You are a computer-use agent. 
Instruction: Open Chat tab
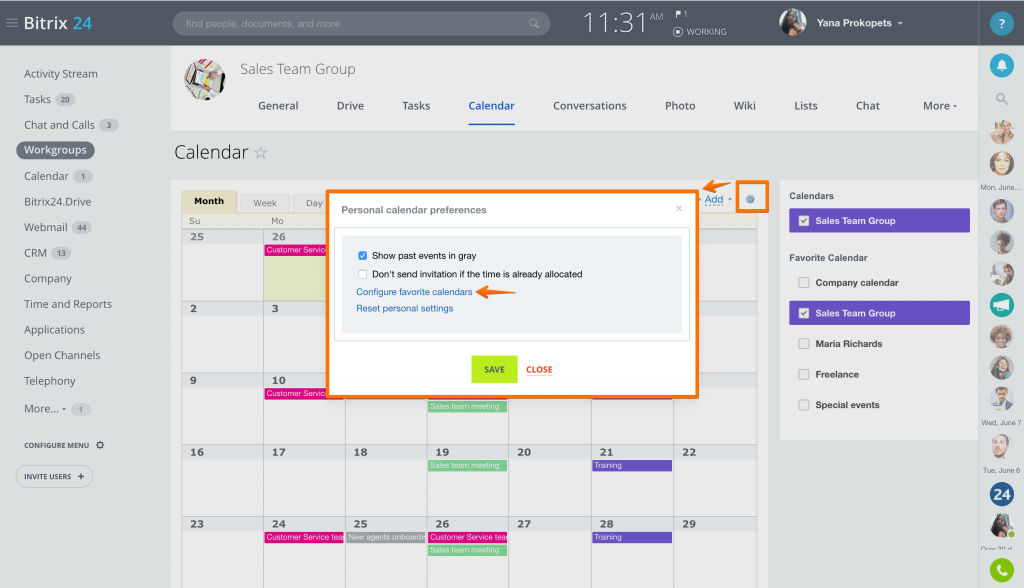(x=868, y=106)
